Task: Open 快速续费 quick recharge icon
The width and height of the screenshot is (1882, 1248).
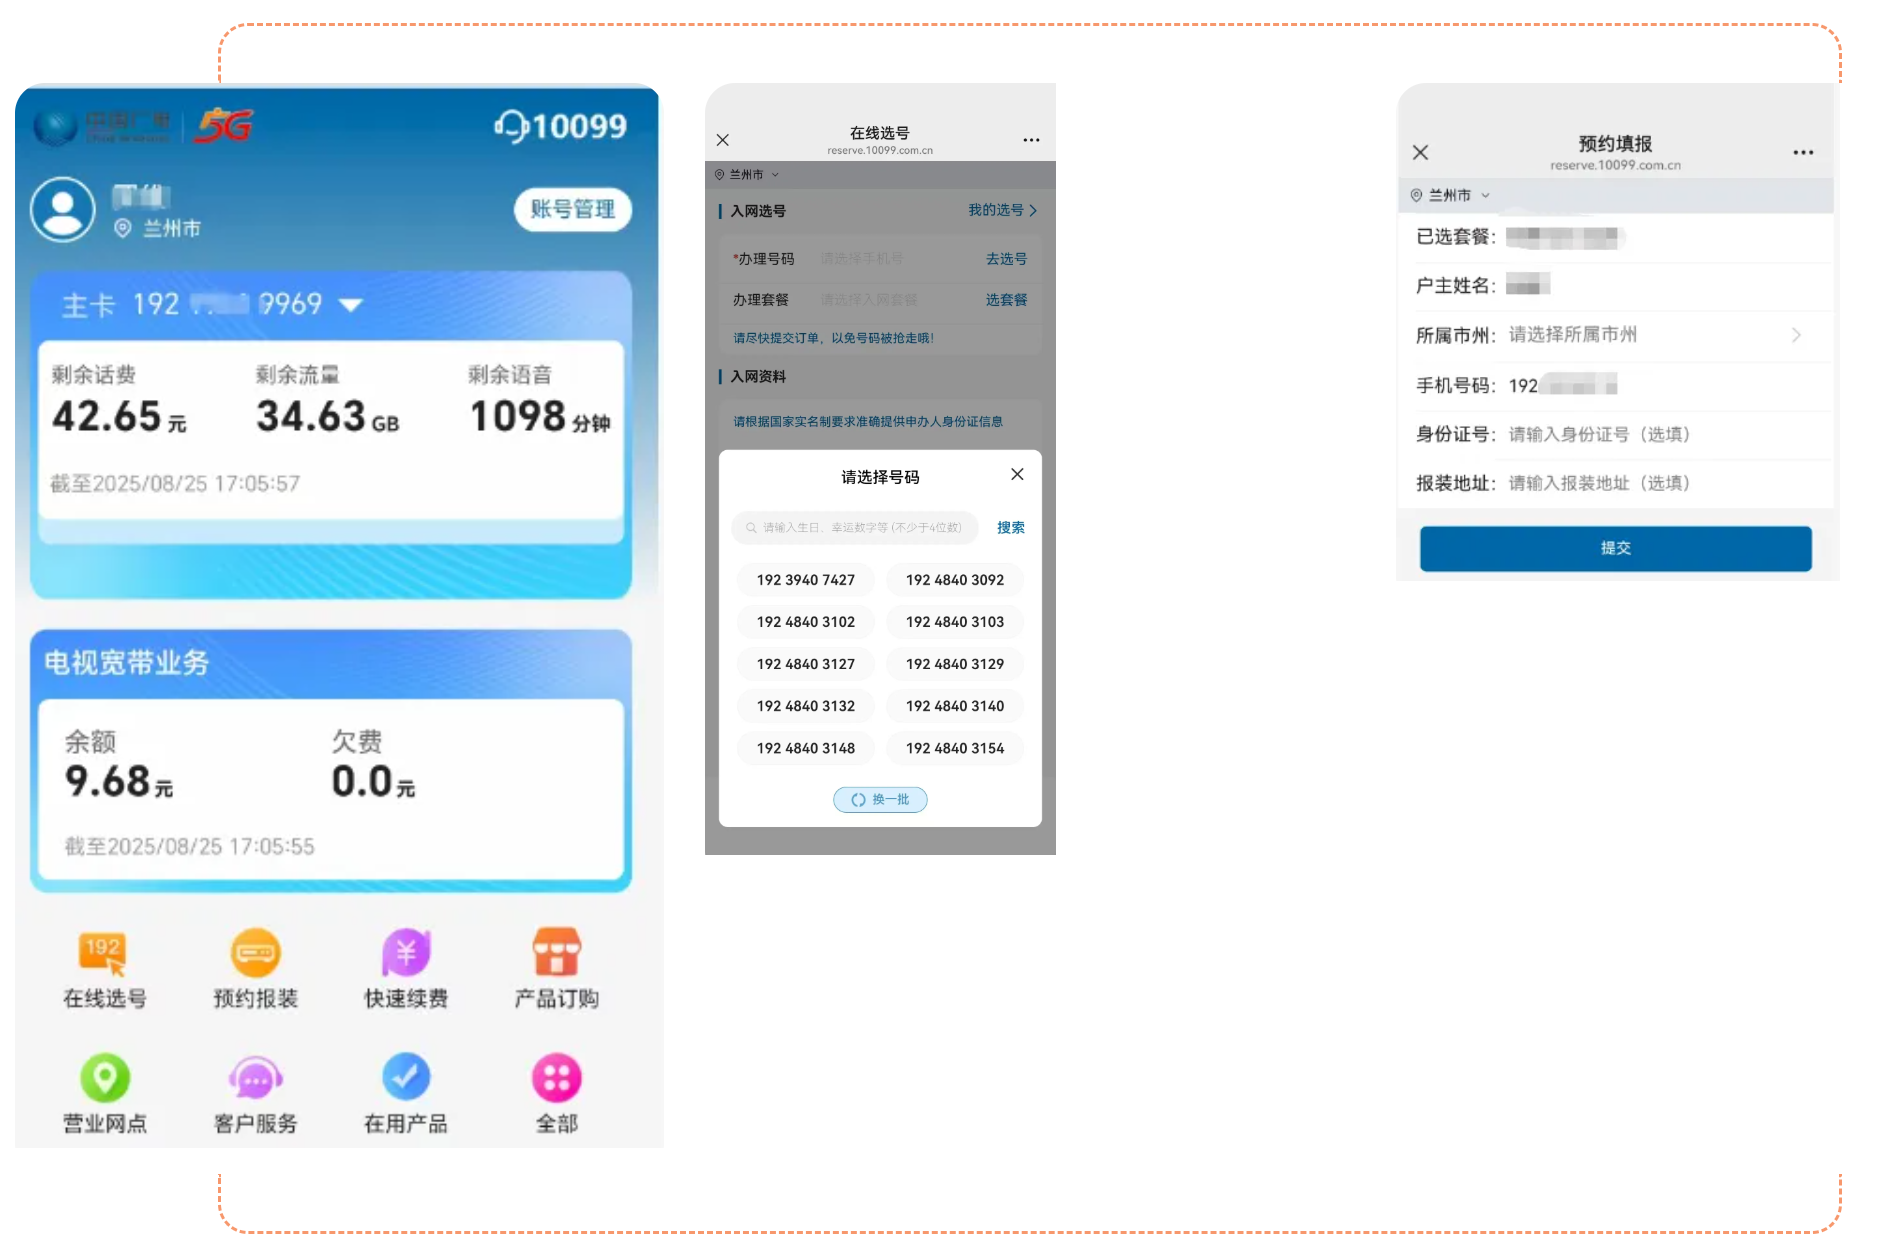Action: (406, 954)
